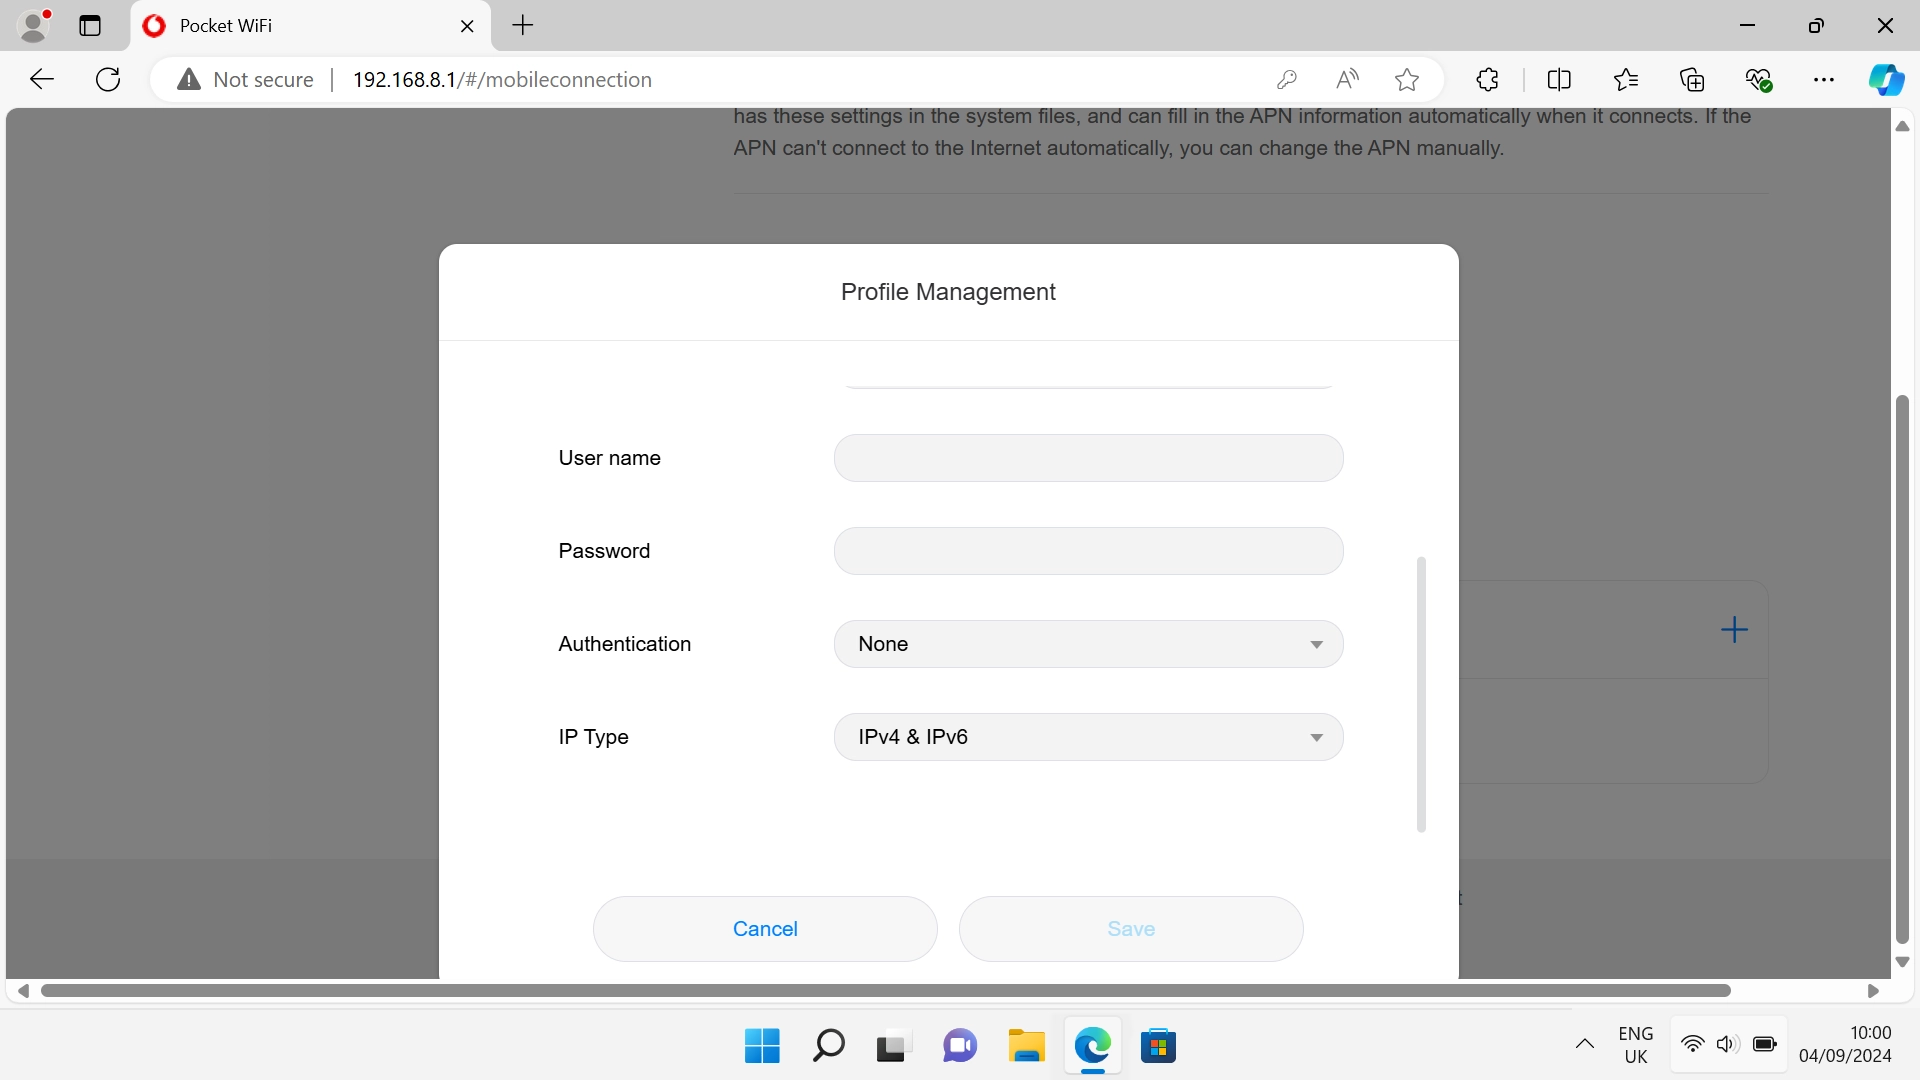Start Read aloud for this page
This screenshot has height=1080, width=1920.
coord(1347,79)
